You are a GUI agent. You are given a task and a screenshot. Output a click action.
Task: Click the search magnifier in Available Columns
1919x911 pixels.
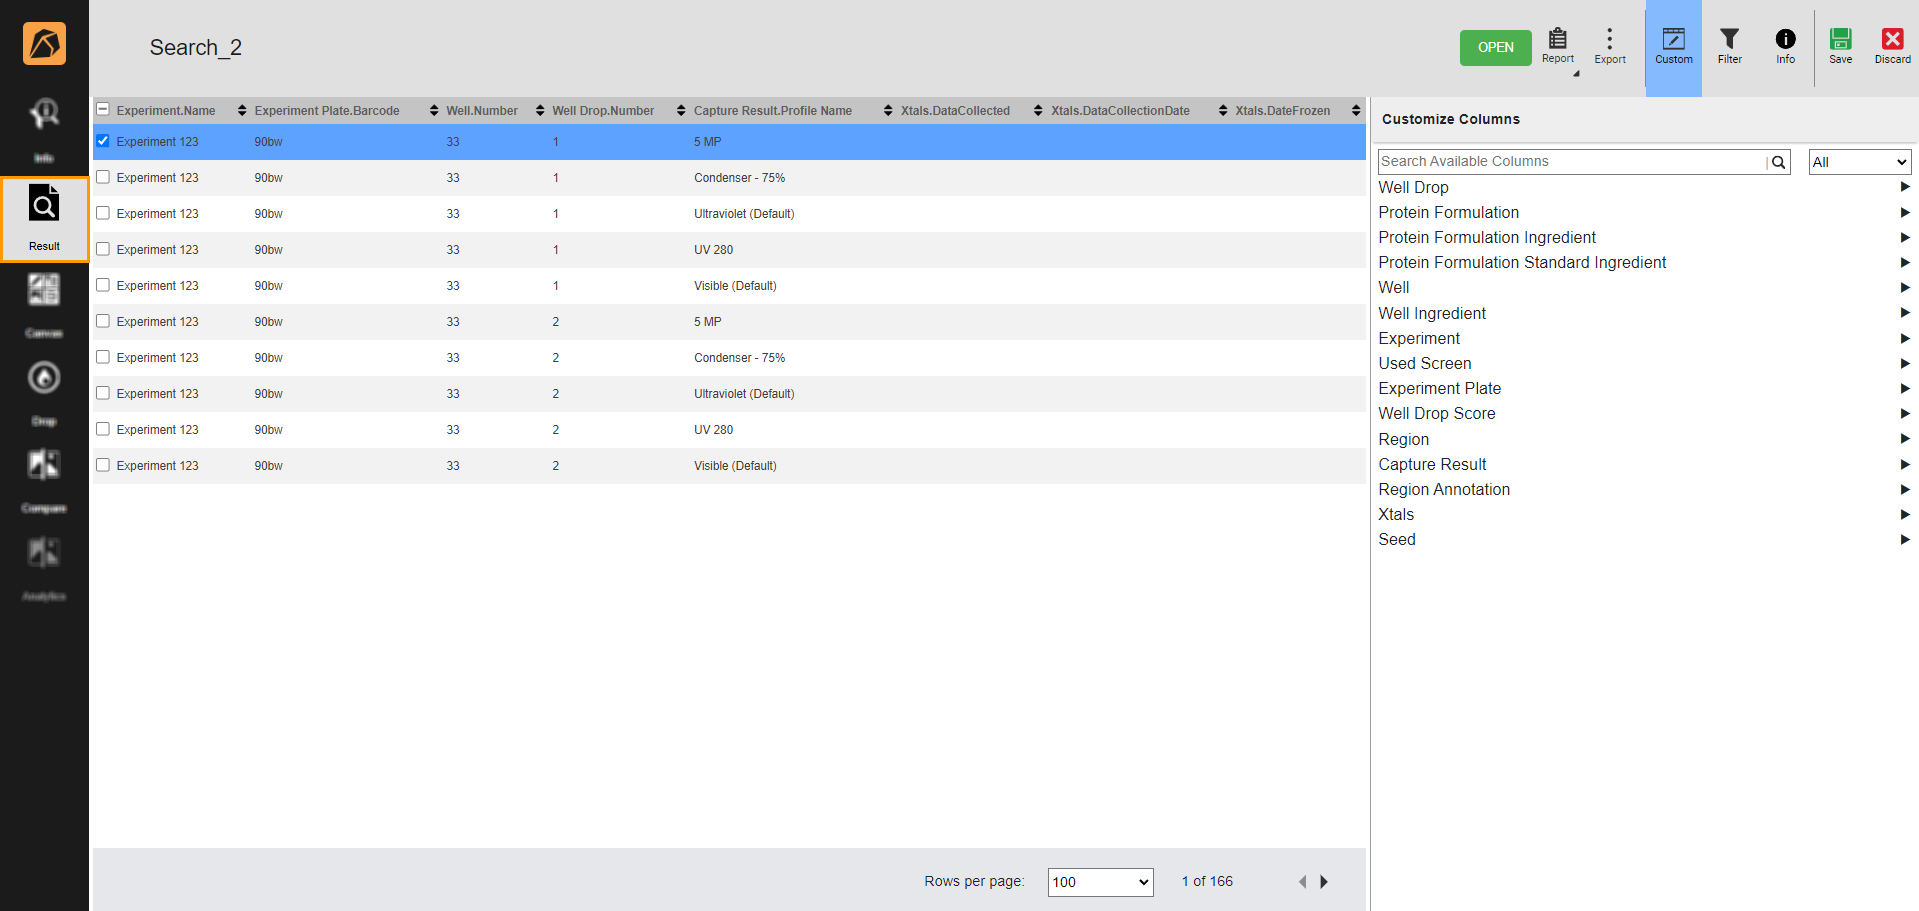point(1778,162)
